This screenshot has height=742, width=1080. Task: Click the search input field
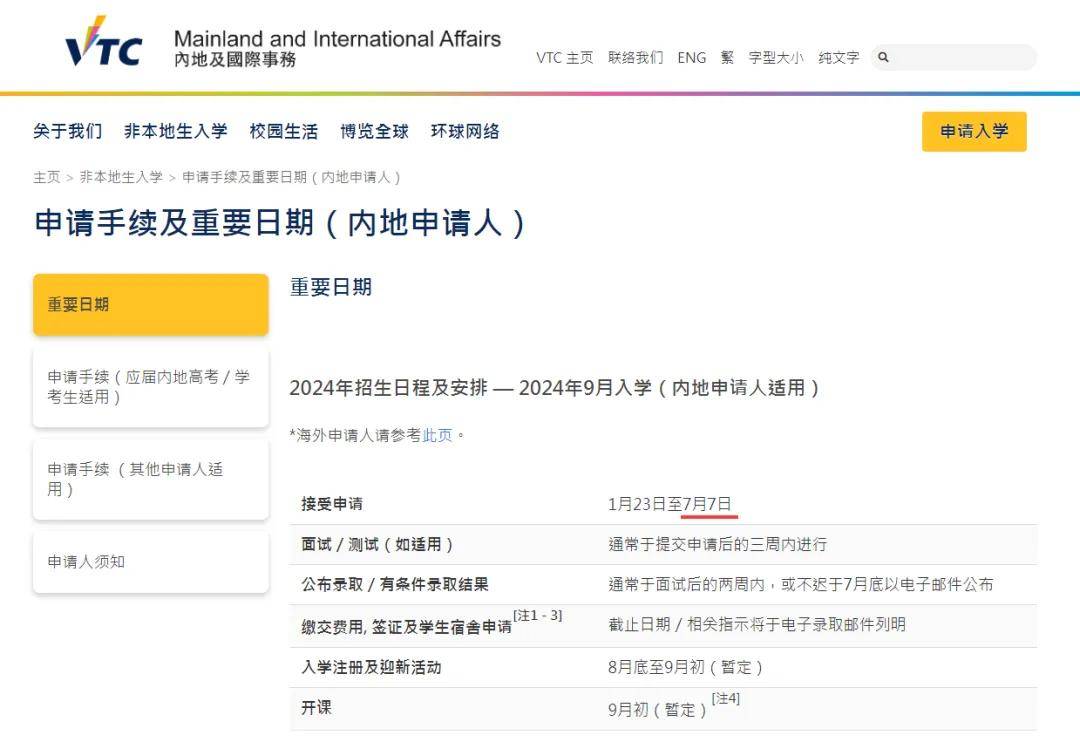pos(960,57)
